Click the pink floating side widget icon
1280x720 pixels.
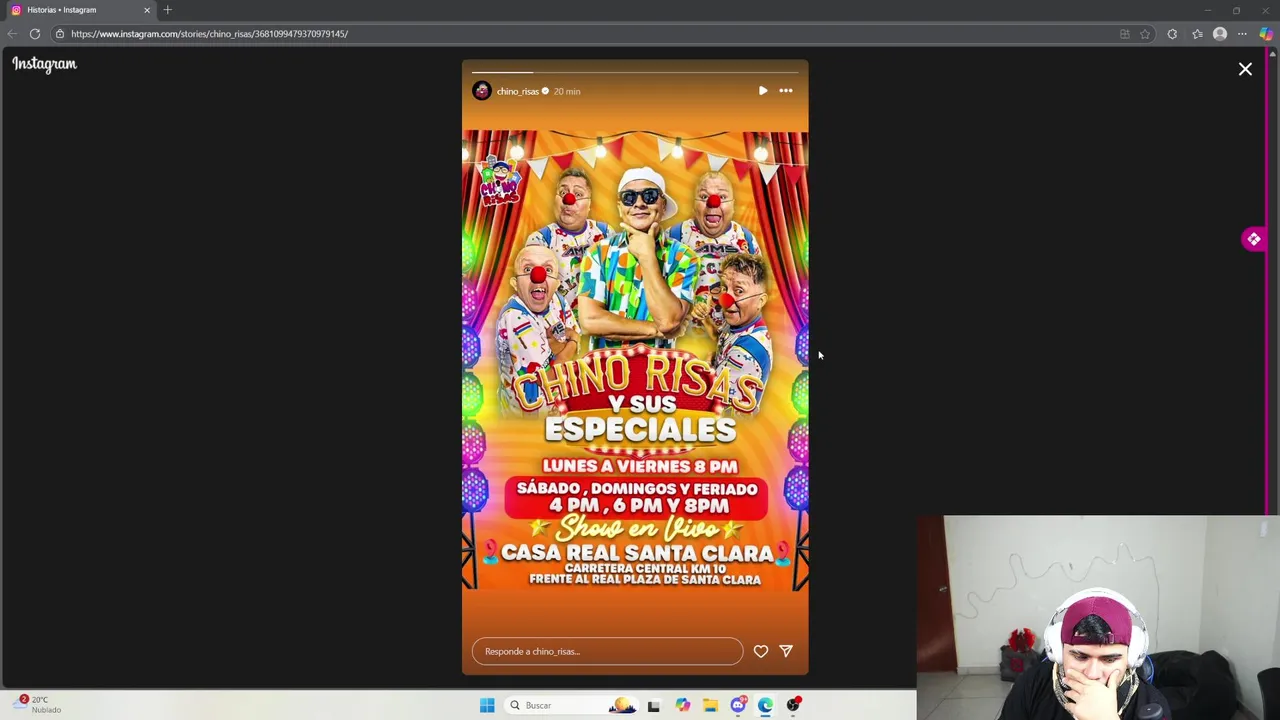(1253, 239)
